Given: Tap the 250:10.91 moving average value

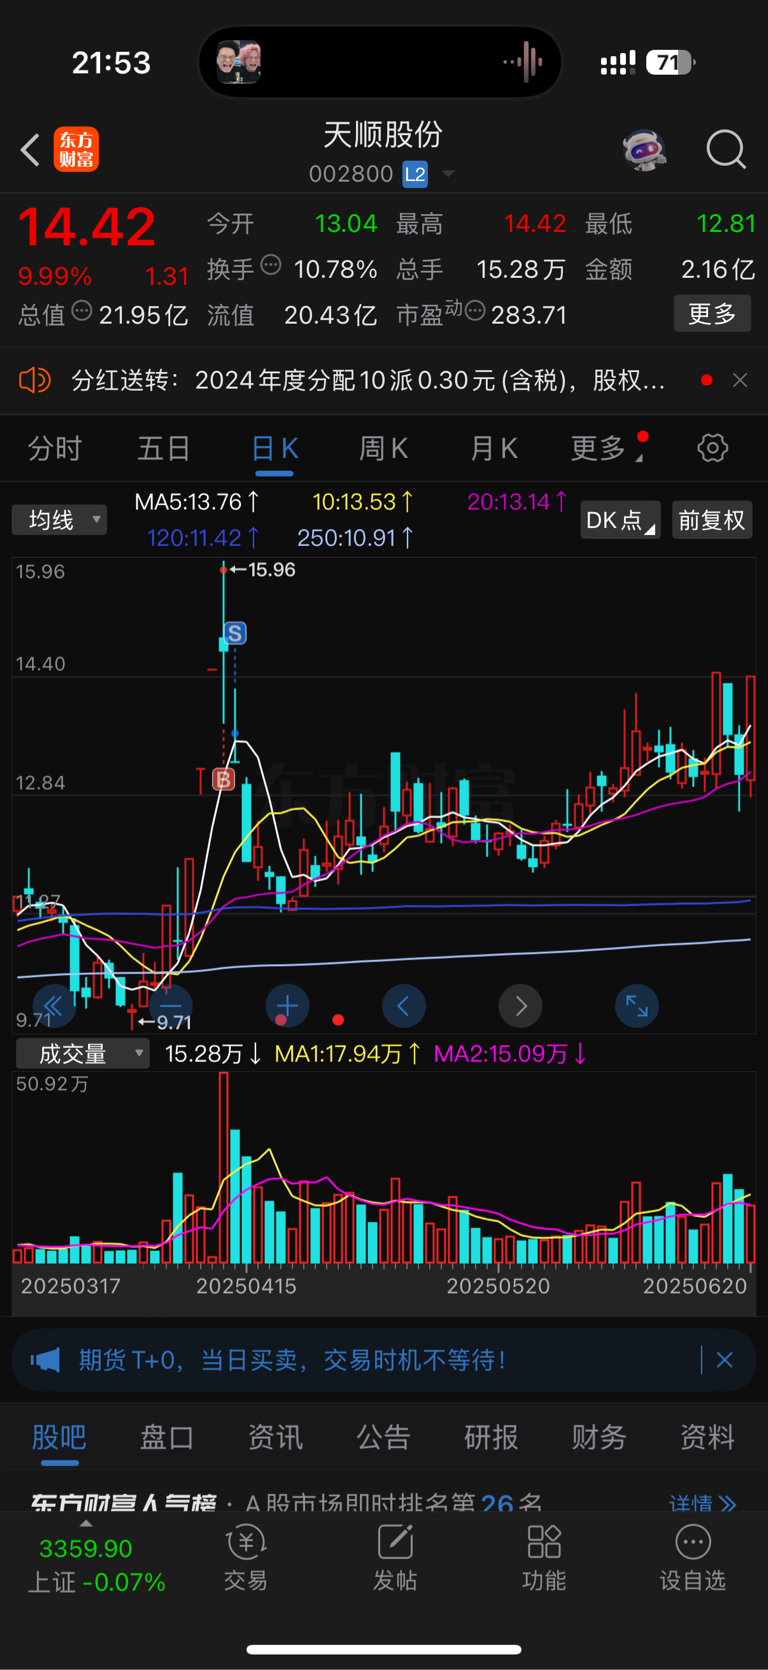Looking at the screenshot, I should click(356, 538).
